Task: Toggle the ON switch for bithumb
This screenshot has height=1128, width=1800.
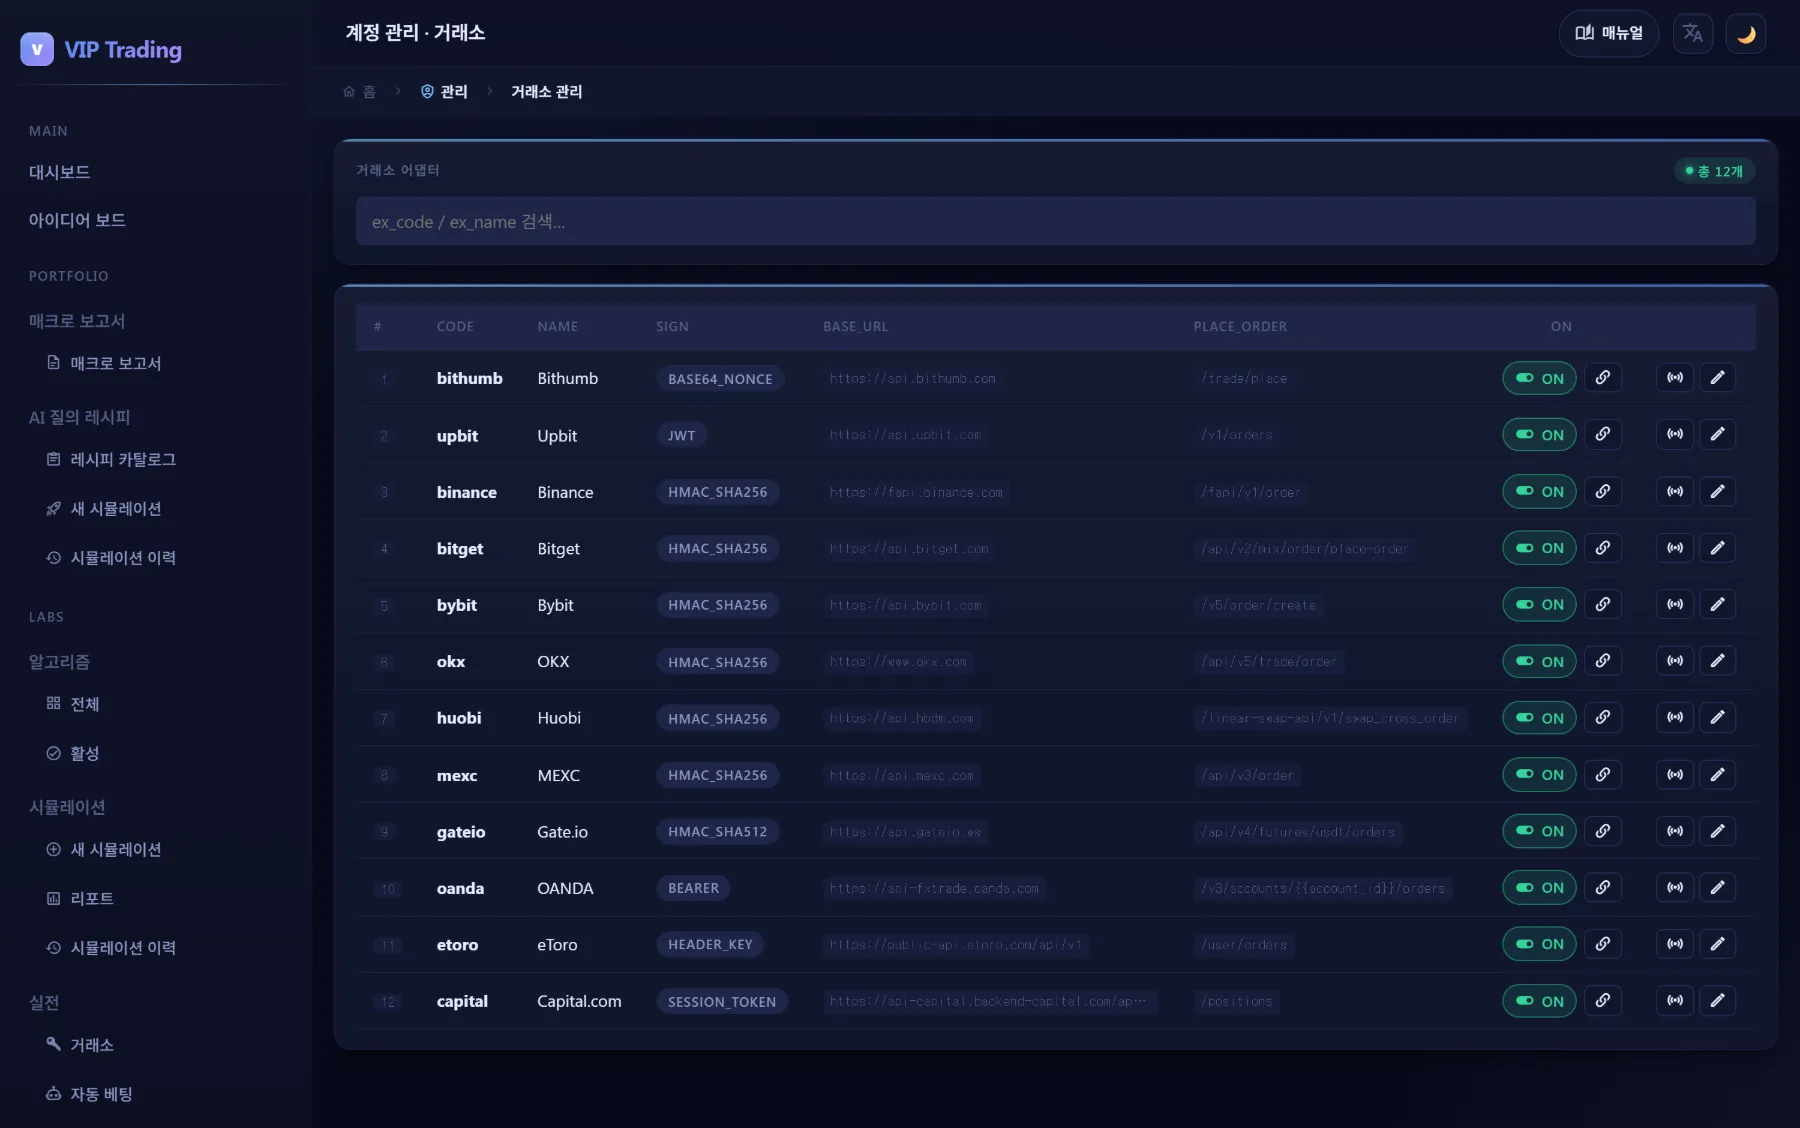Action: point(1539,378)
